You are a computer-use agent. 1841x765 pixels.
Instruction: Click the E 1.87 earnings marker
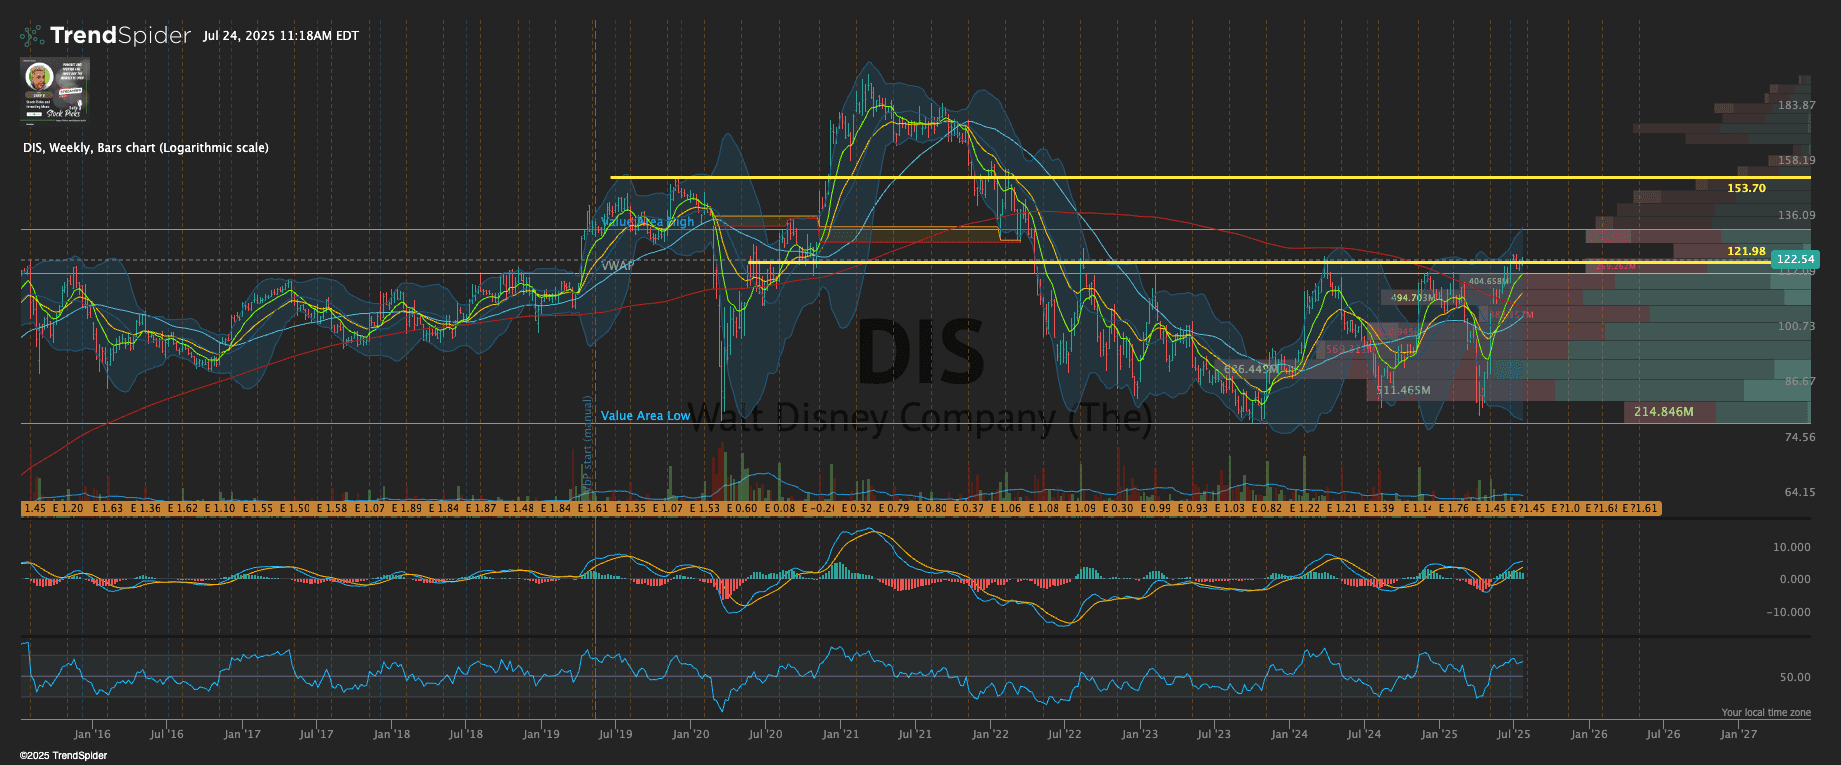coord(481,508)
